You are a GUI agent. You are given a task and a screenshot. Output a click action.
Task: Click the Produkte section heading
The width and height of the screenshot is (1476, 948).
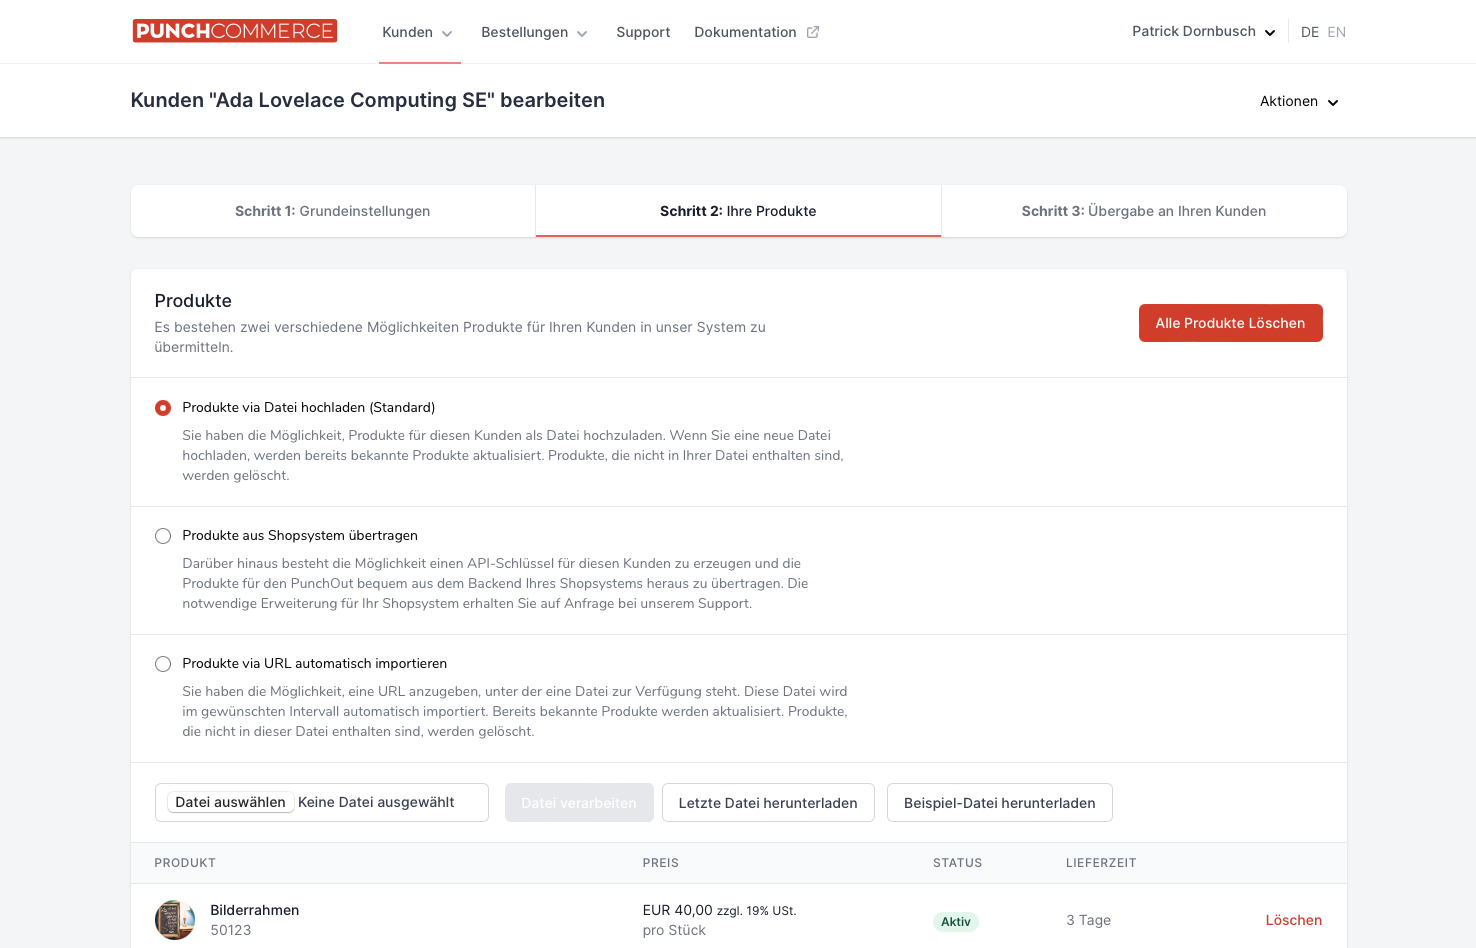[x=193, y=301]
